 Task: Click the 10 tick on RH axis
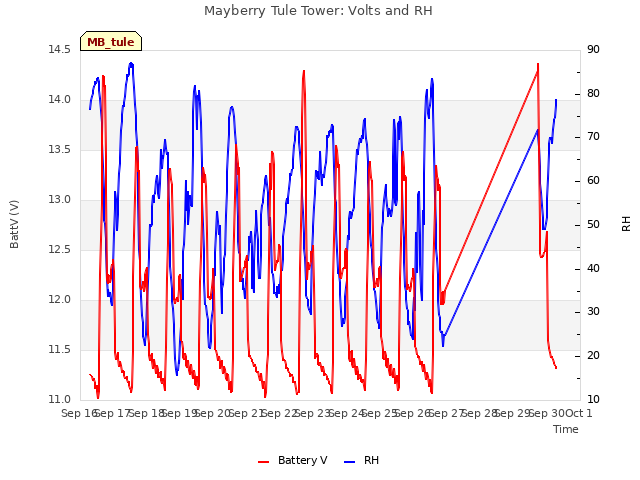point(593,400)
